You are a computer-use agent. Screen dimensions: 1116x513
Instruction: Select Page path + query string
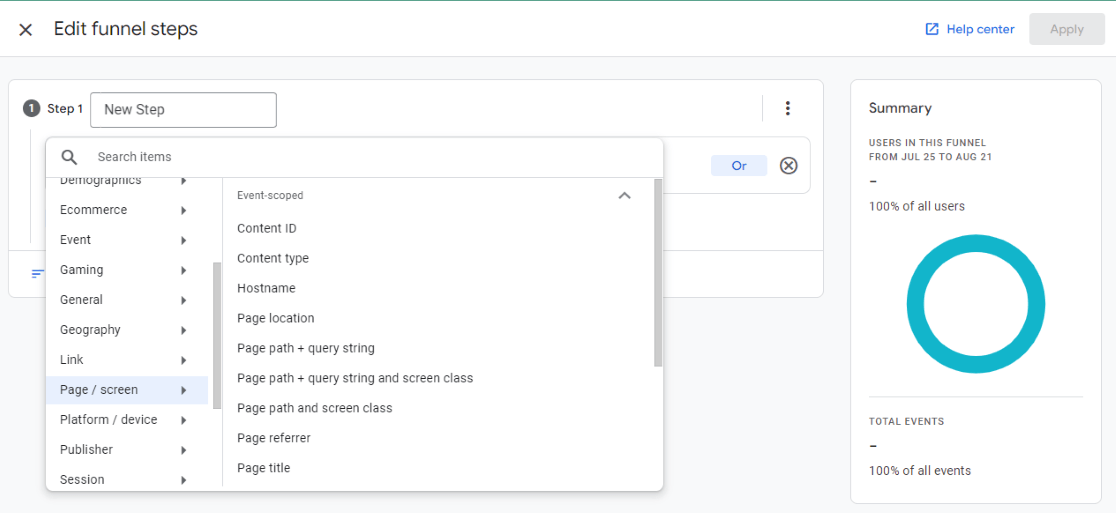point(306,348)
